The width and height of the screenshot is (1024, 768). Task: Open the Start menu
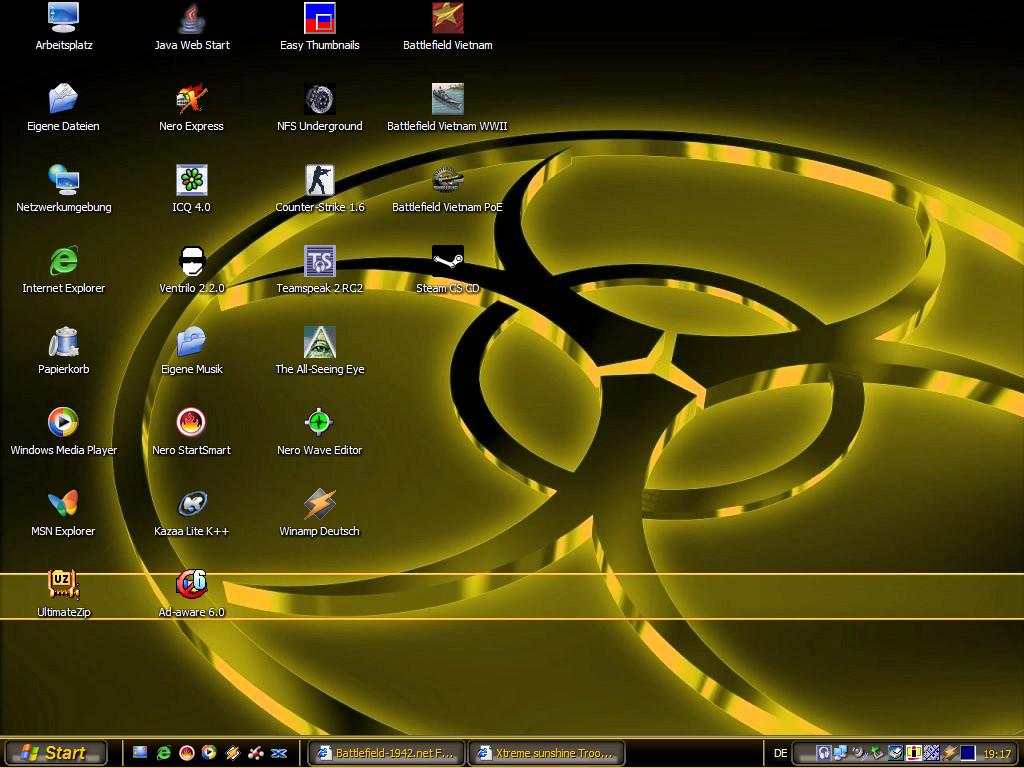(x=56, y=753)
